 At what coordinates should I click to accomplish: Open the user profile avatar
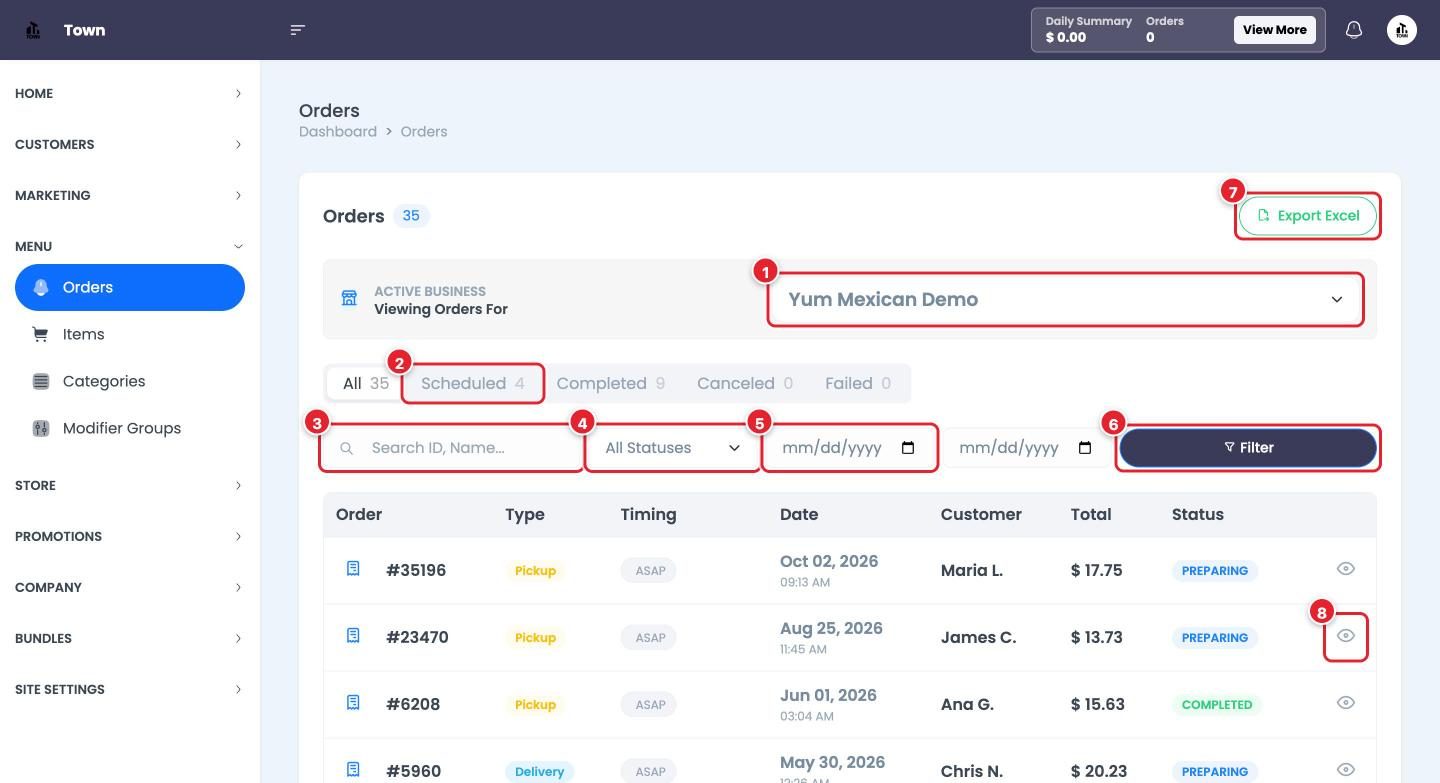tap(1402, 30)
